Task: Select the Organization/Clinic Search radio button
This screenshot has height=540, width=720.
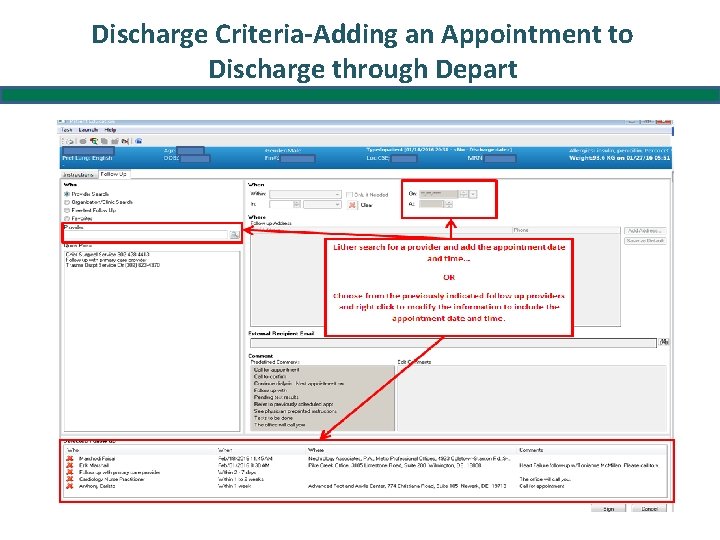Action: [67, 202]
